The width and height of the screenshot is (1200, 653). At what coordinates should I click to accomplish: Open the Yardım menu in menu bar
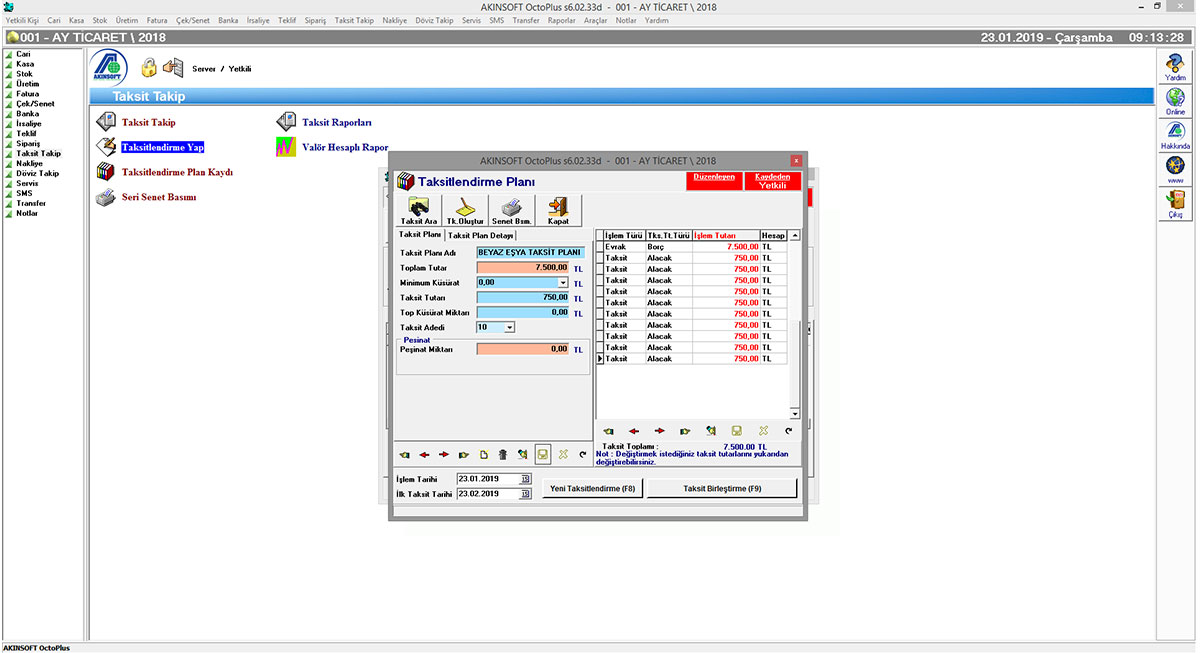pyautogui.click(x=657, y=20)
